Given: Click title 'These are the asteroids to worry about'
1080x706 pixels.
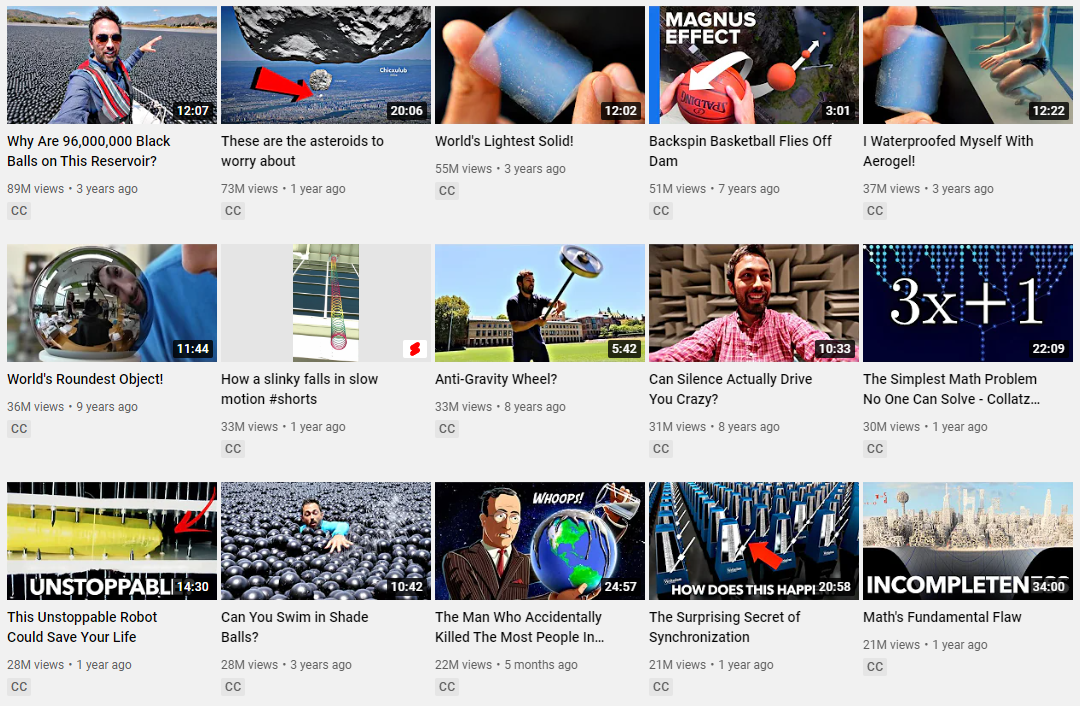Looking at the screenshot, I should 302,151.
